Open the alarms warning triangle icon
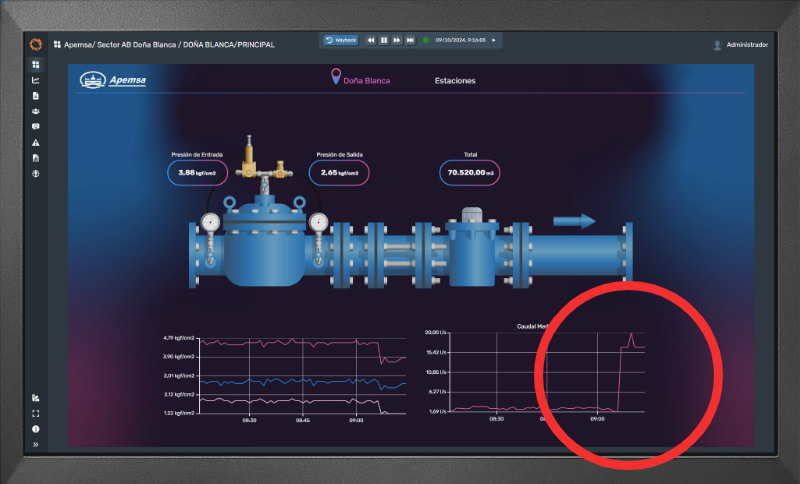 [x=36, y=143]
